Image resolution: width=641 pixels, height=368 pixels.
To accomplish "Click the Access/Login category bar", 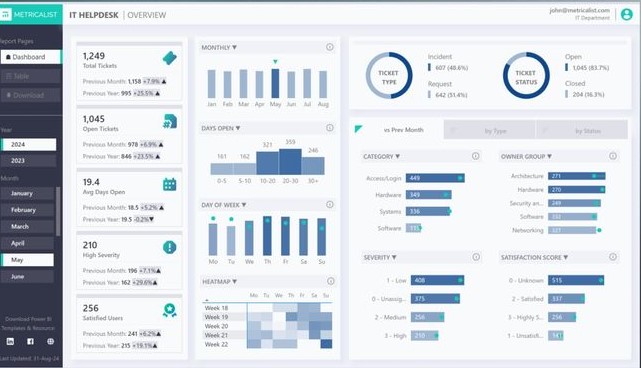I will coord(435,178).
